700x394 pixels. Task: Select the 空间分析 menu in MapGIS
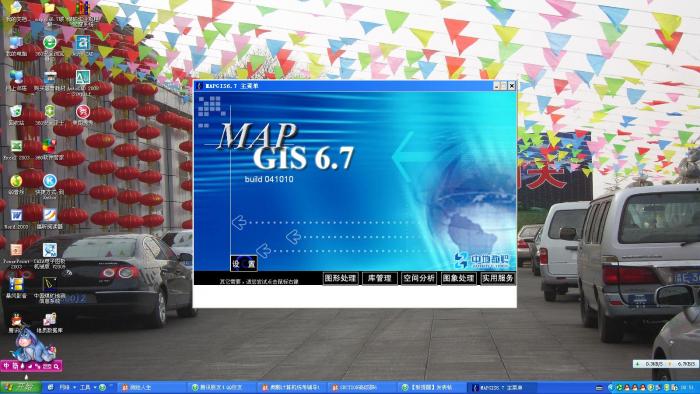(419, 278)
